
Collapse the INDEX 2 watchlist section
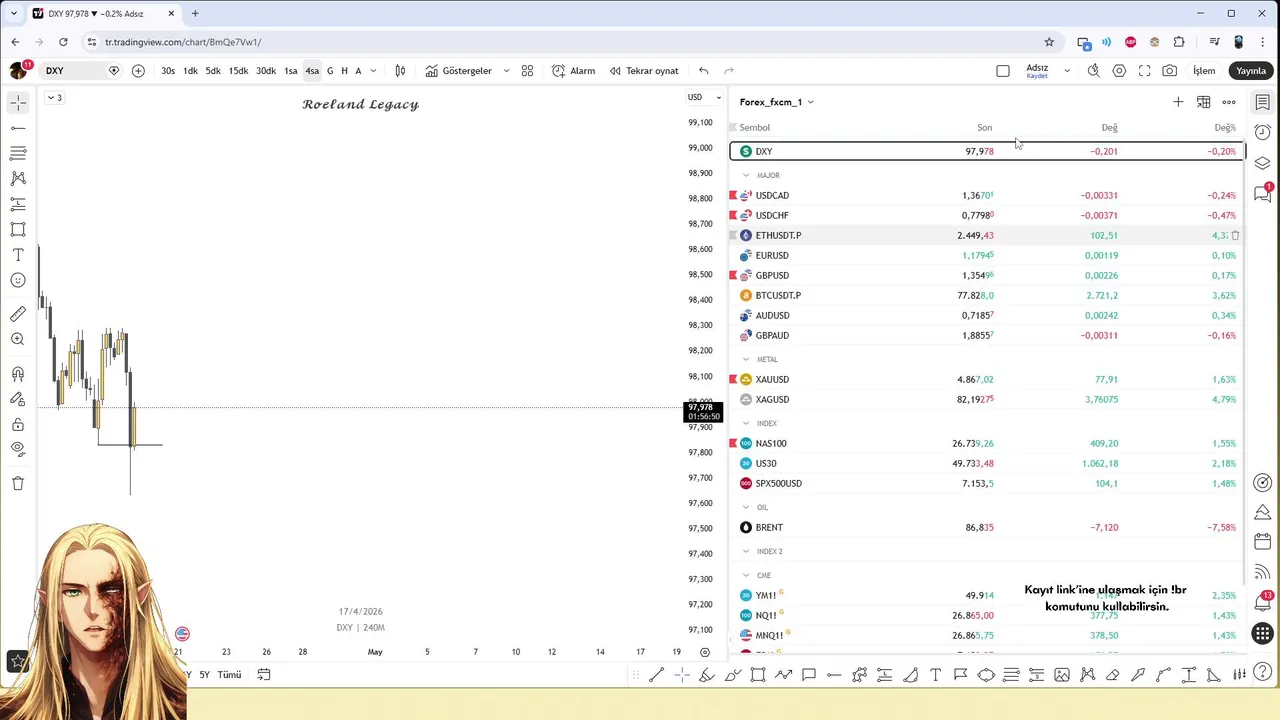[x=746, y=551]
